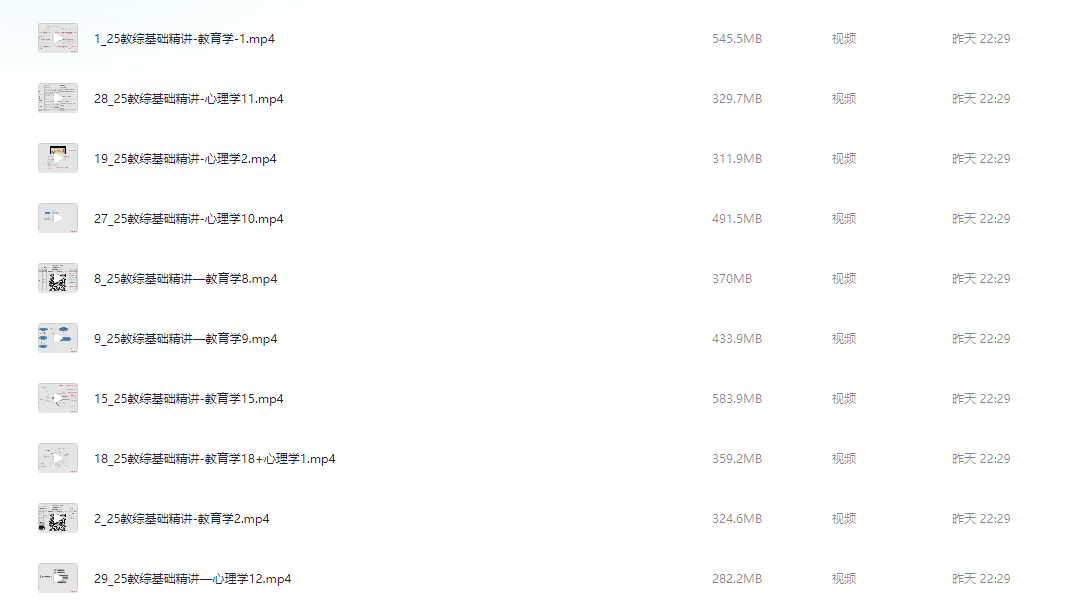1066x606 pixels.
Task: Click thumbnail of 18_25教综基础精讲-教育学18+心理学1.mp4
Action: (x=58, y=458)
